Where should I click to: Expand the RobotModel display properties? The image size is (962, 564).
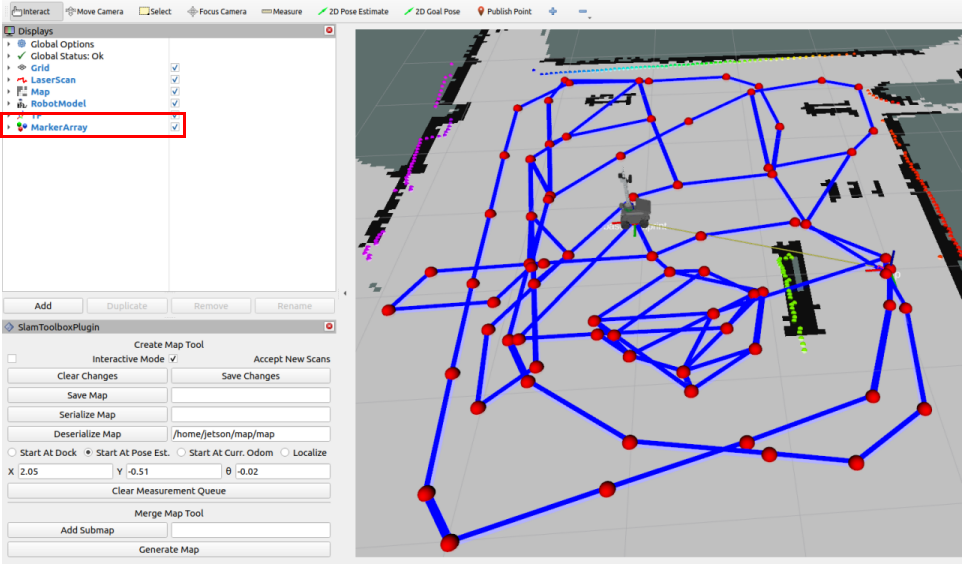9,104
